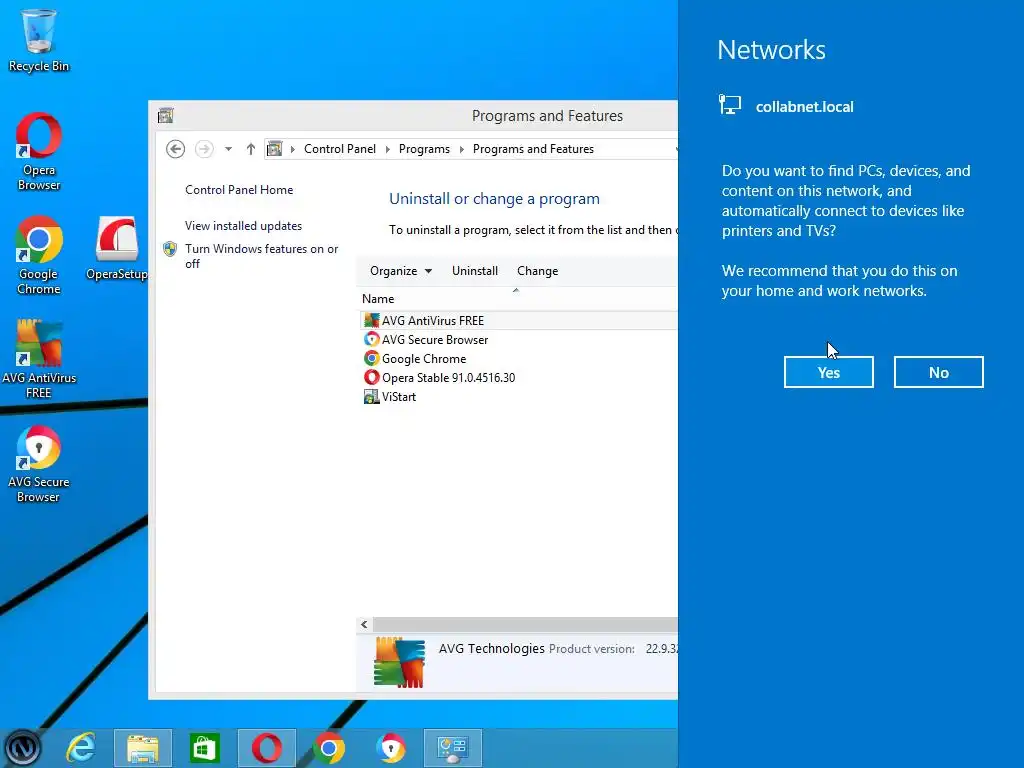Click Programs in the address breadcrumb
Viewport: 1024px width, 768px height.
424,149
